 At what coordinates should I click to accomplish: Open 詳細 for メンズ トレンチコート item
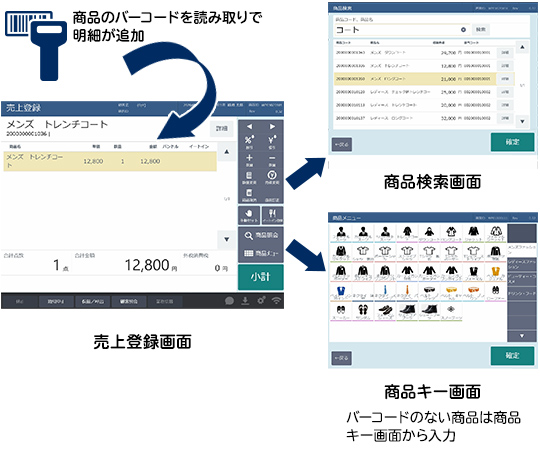pos(221,128)
